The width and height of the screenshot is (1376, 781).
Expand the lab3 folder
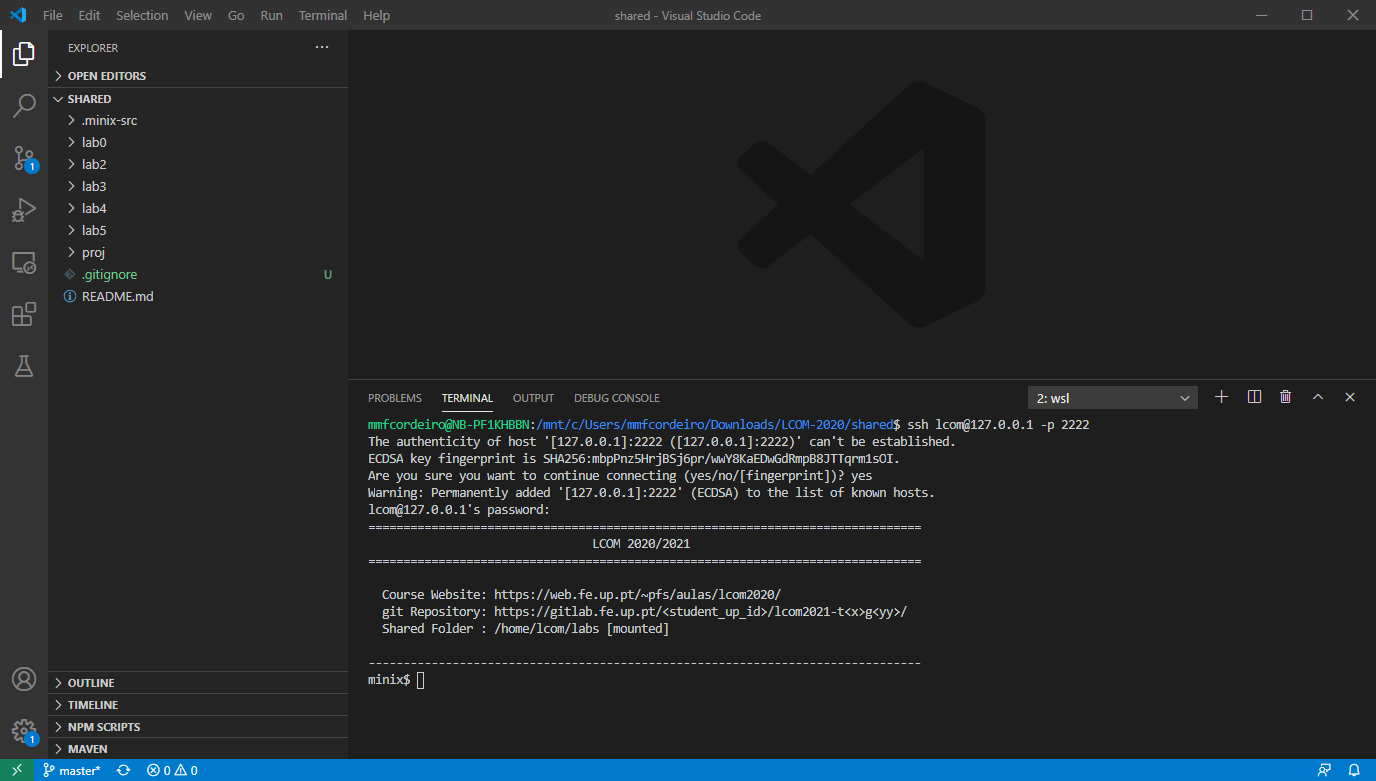point(93,185)
